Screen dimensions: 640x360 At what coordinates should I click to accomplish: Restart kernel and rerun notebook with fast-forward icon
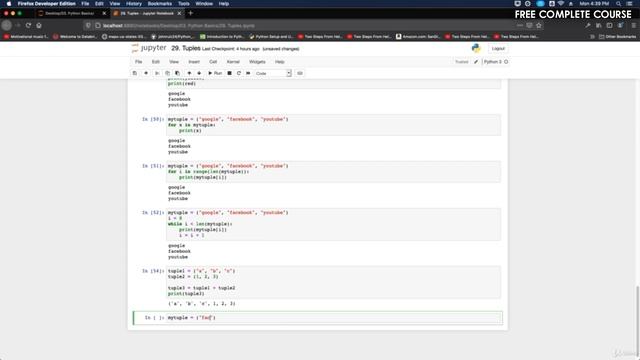(248, 73)
